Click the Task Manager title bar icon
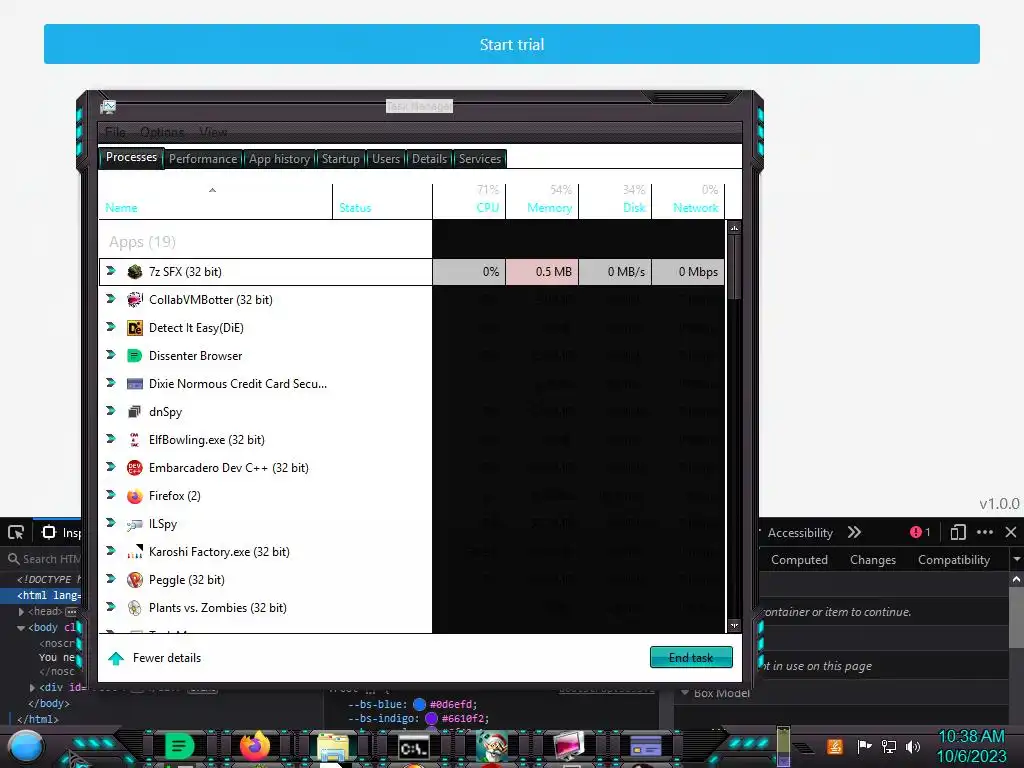This screenshot has height=768, width=1024. point(108,106)
